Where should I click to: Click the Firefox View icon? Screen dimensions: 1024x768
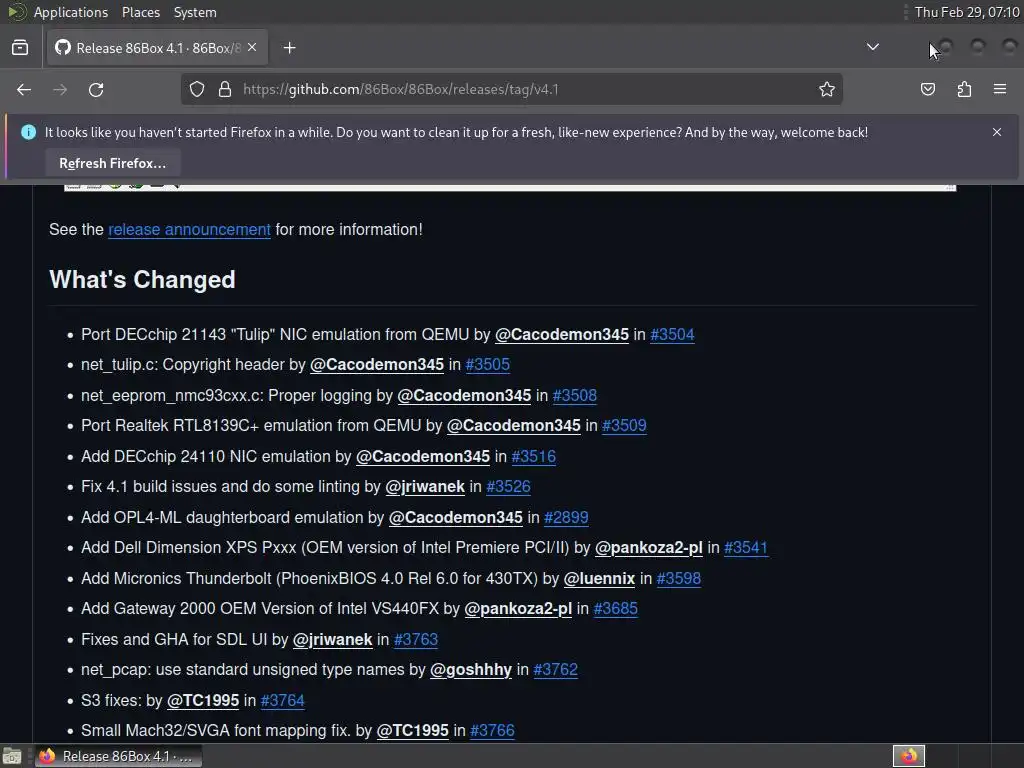pyautogui.click(x=20, y=48)
